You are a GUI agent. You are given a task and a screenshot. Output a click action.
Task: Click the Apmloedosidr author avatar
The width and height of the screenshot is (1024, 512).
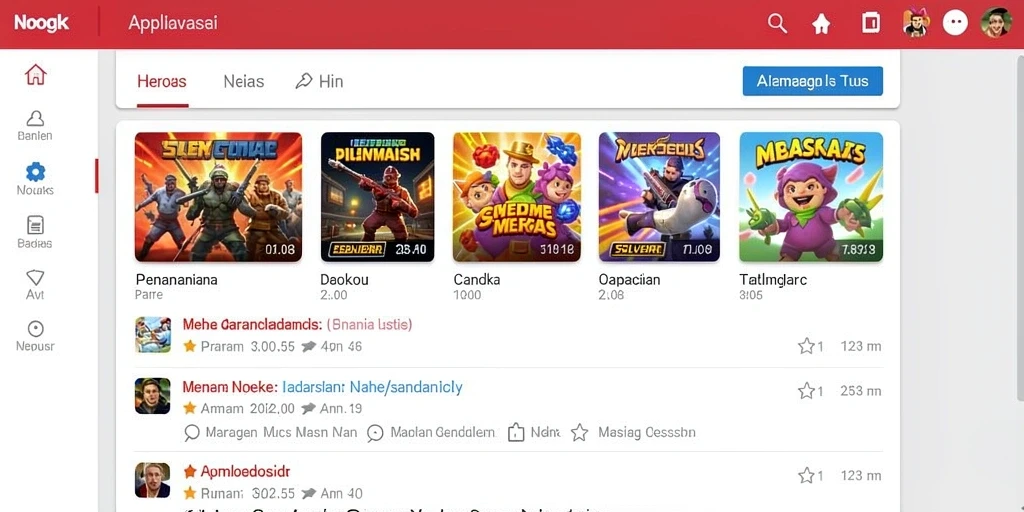tap(153, 480)
